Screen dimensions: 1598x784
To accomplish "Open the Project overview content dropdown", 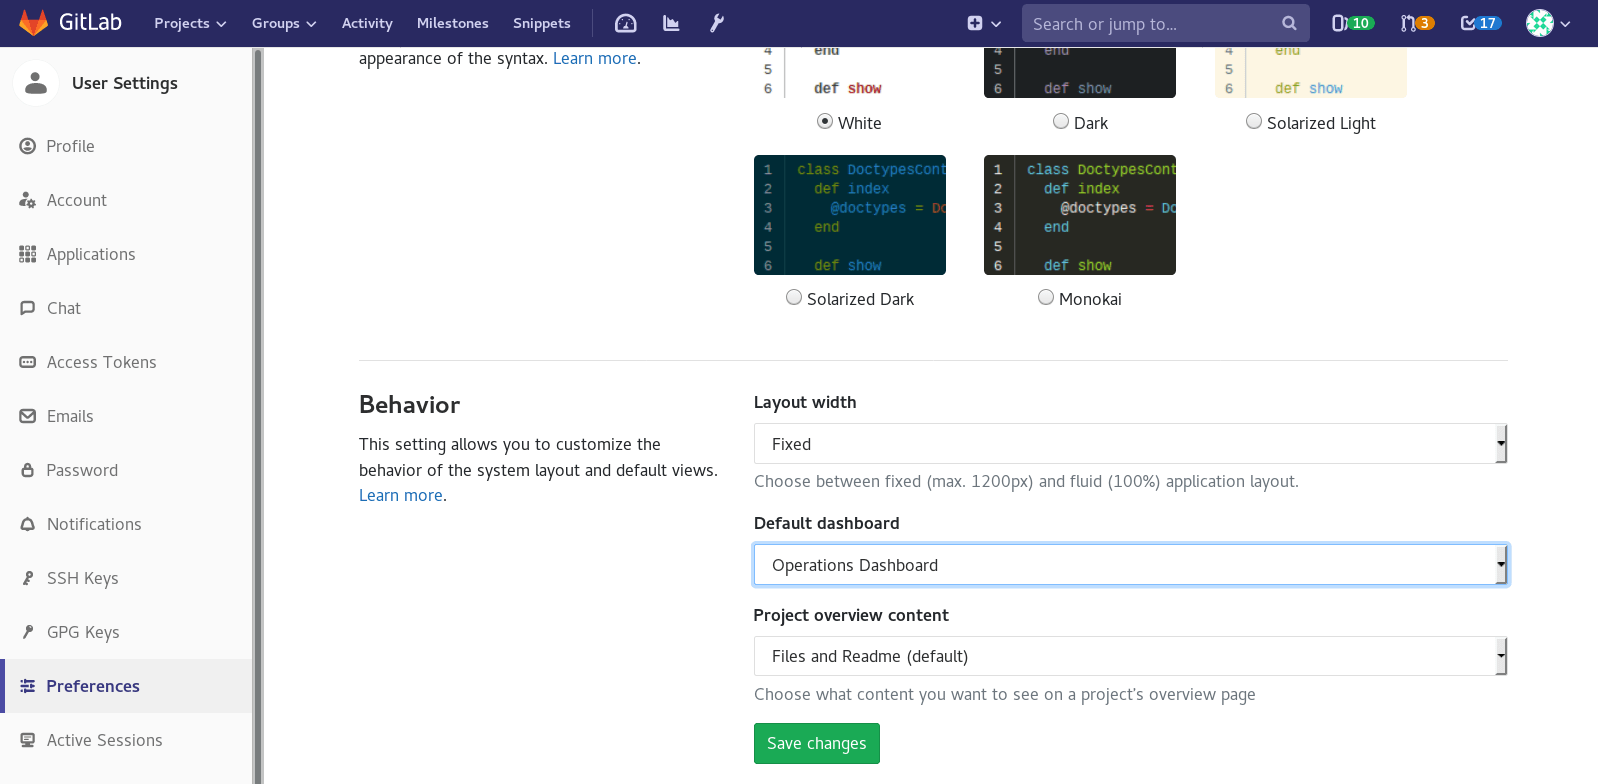I will [x=1129, y=657].
